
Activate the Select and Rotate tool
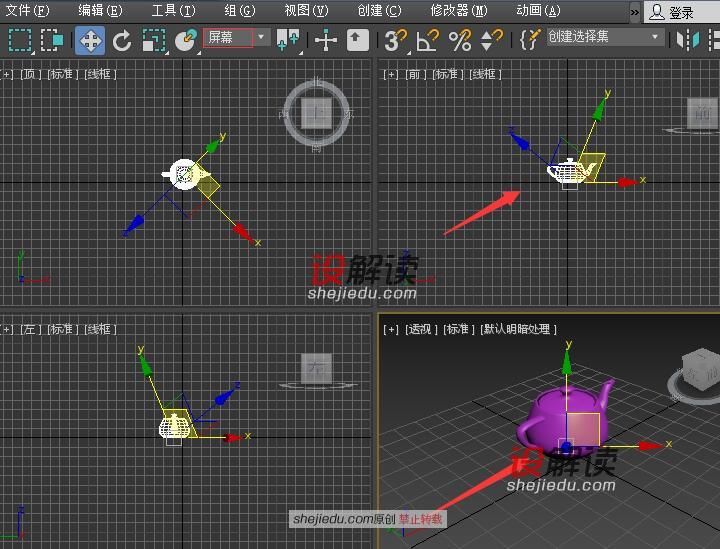tap(122, 40)
